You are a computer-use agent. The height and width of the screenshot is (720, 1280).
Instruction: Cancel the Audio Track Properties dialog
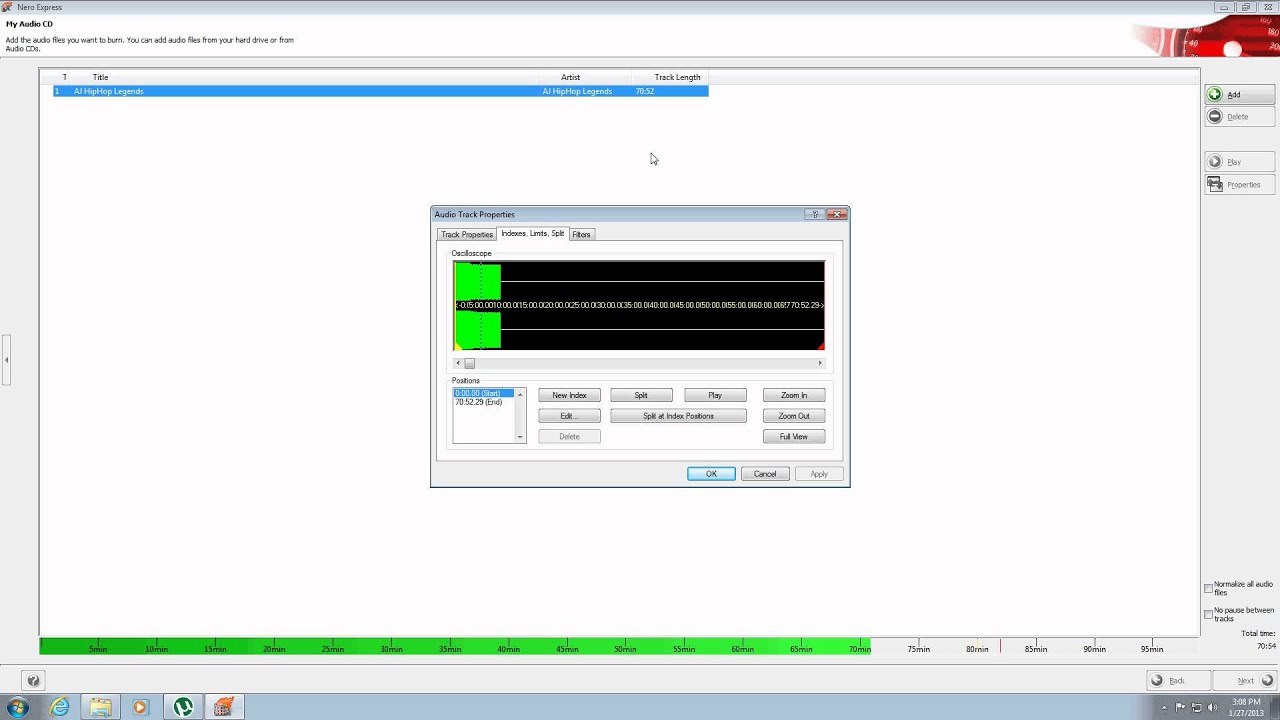pos(765,474)
